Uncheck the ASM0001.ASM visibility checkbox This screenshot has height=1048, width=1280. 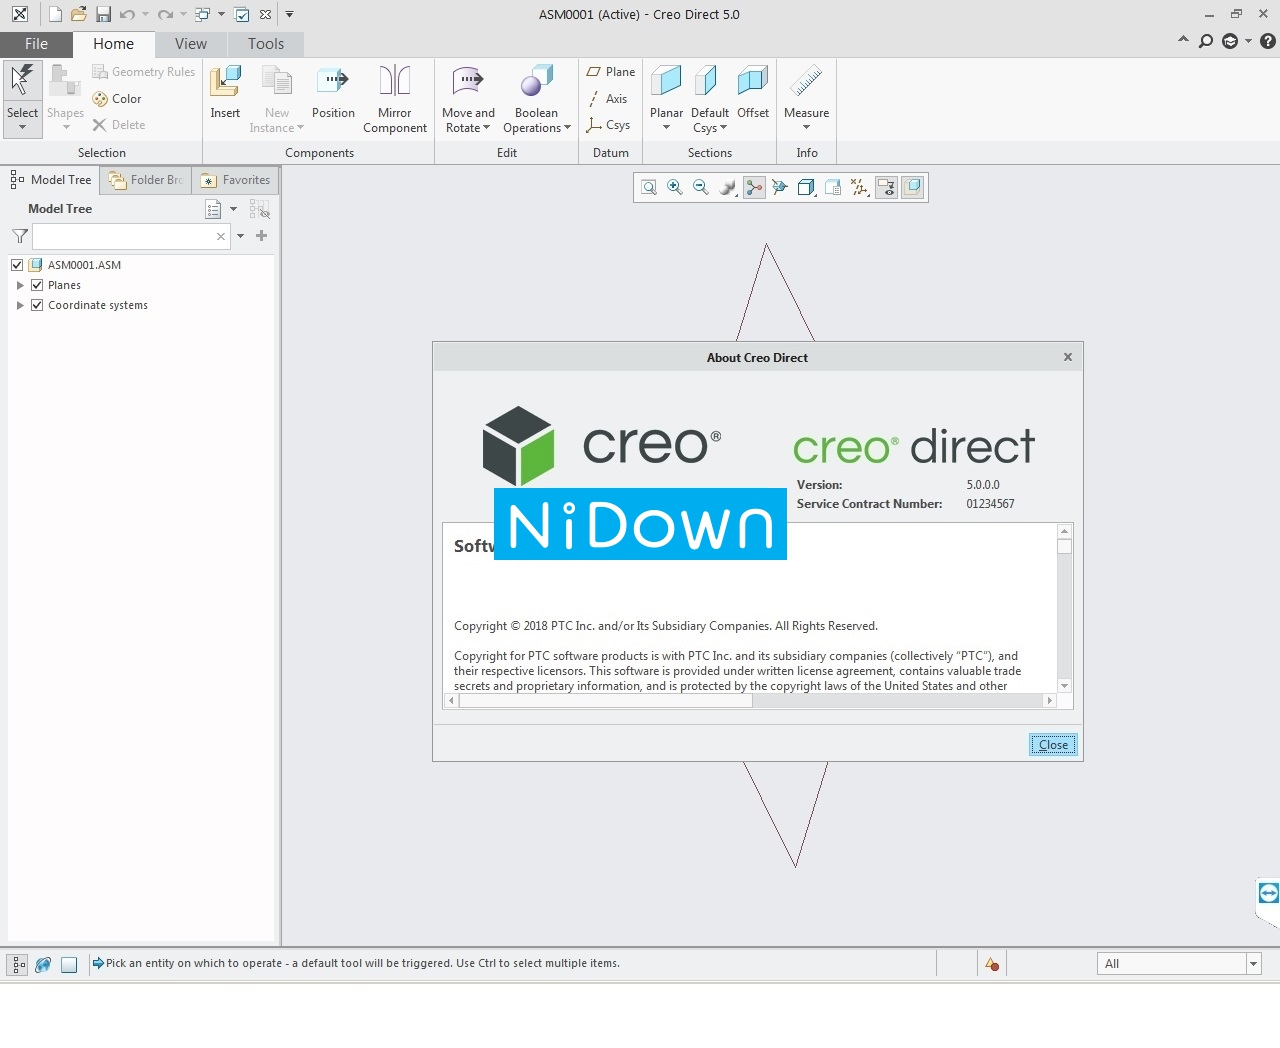pyautogui.click(x=17, y=265)
